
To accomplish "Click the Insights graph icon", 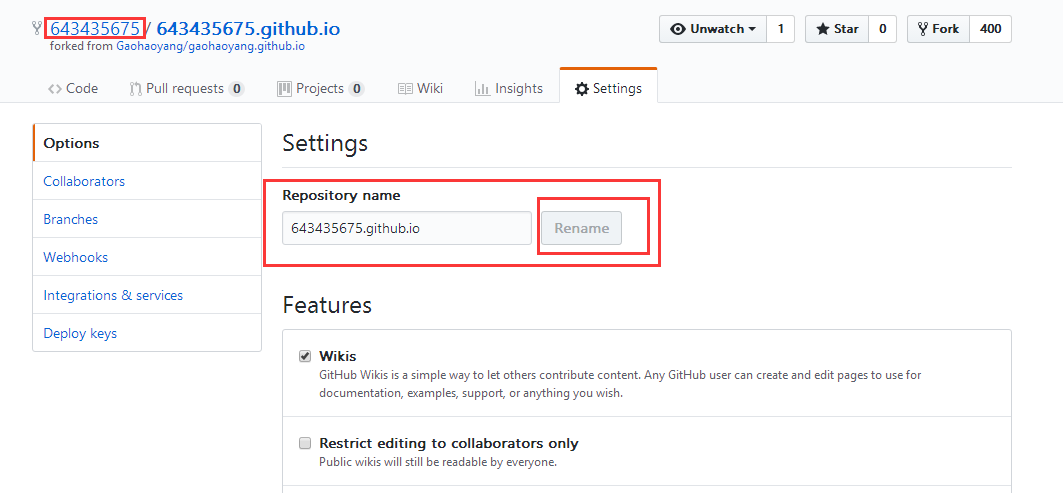I will 483,89.
